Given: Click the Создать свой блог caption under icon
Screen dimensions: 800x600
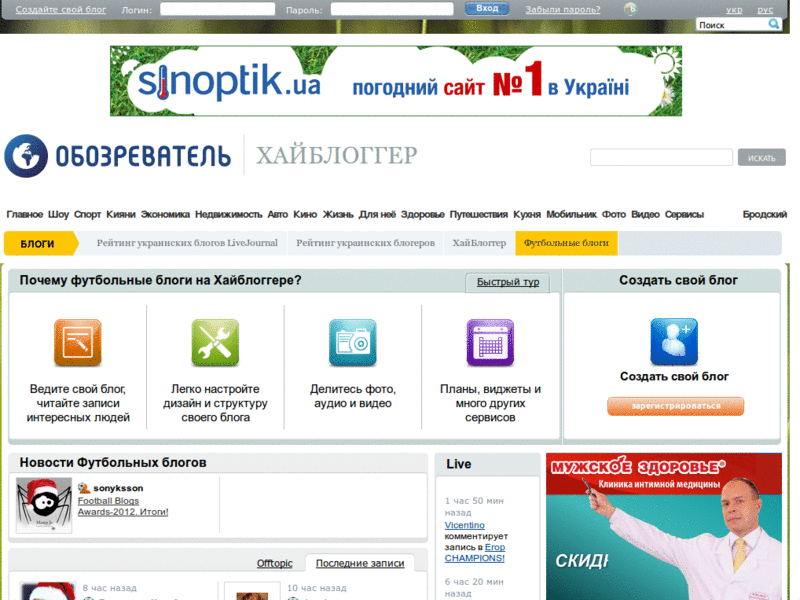Looking at the screenshot, I should point(674,377).
